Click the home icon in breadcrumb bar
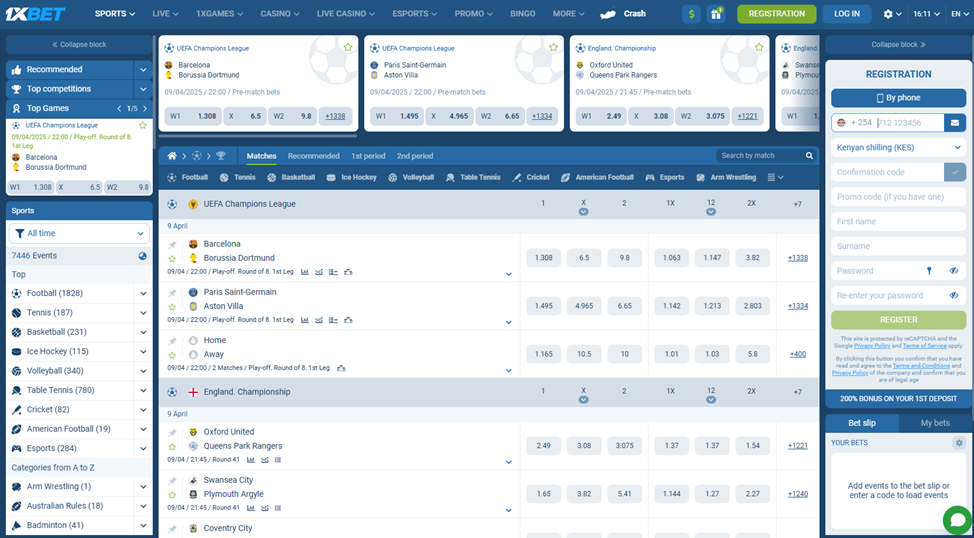Viewport: 974px width, 538px height. [172, 156]
